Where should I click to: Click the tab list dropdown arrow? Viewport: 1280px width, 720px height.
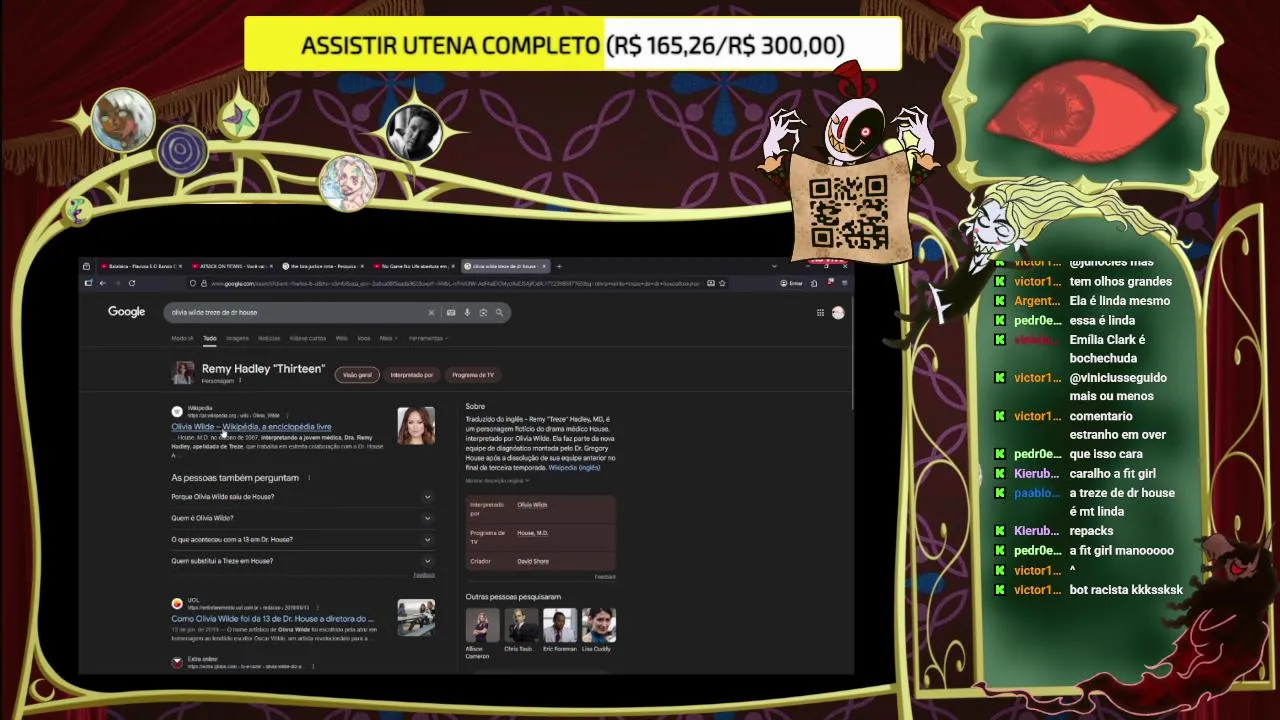tap(774, 266)
